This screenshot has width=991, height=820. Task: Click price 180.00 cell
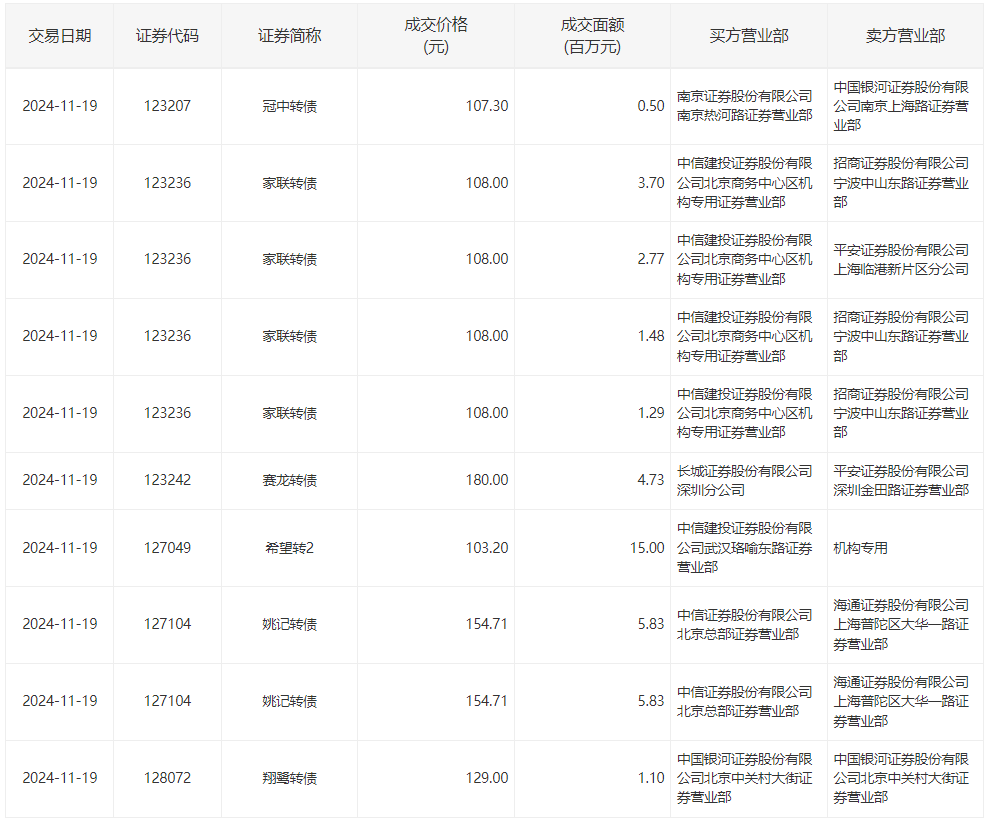(487, 480)
